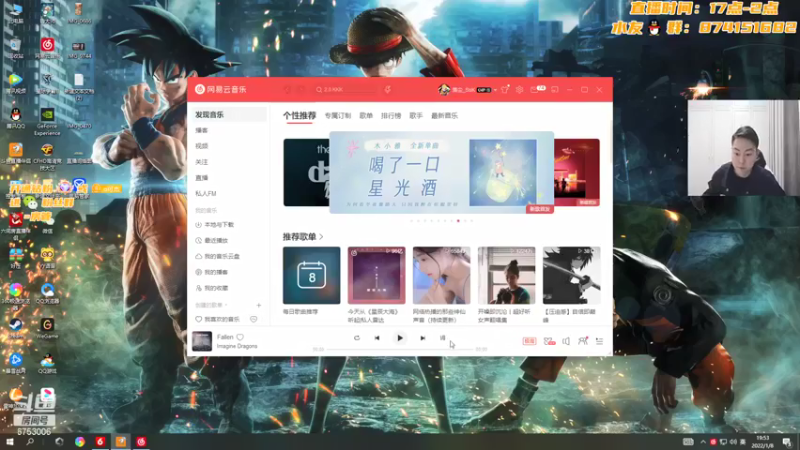Open 我的播客 in sidebar
The width and height of the screenshot is (800, 450).
[x=212, y=272]
